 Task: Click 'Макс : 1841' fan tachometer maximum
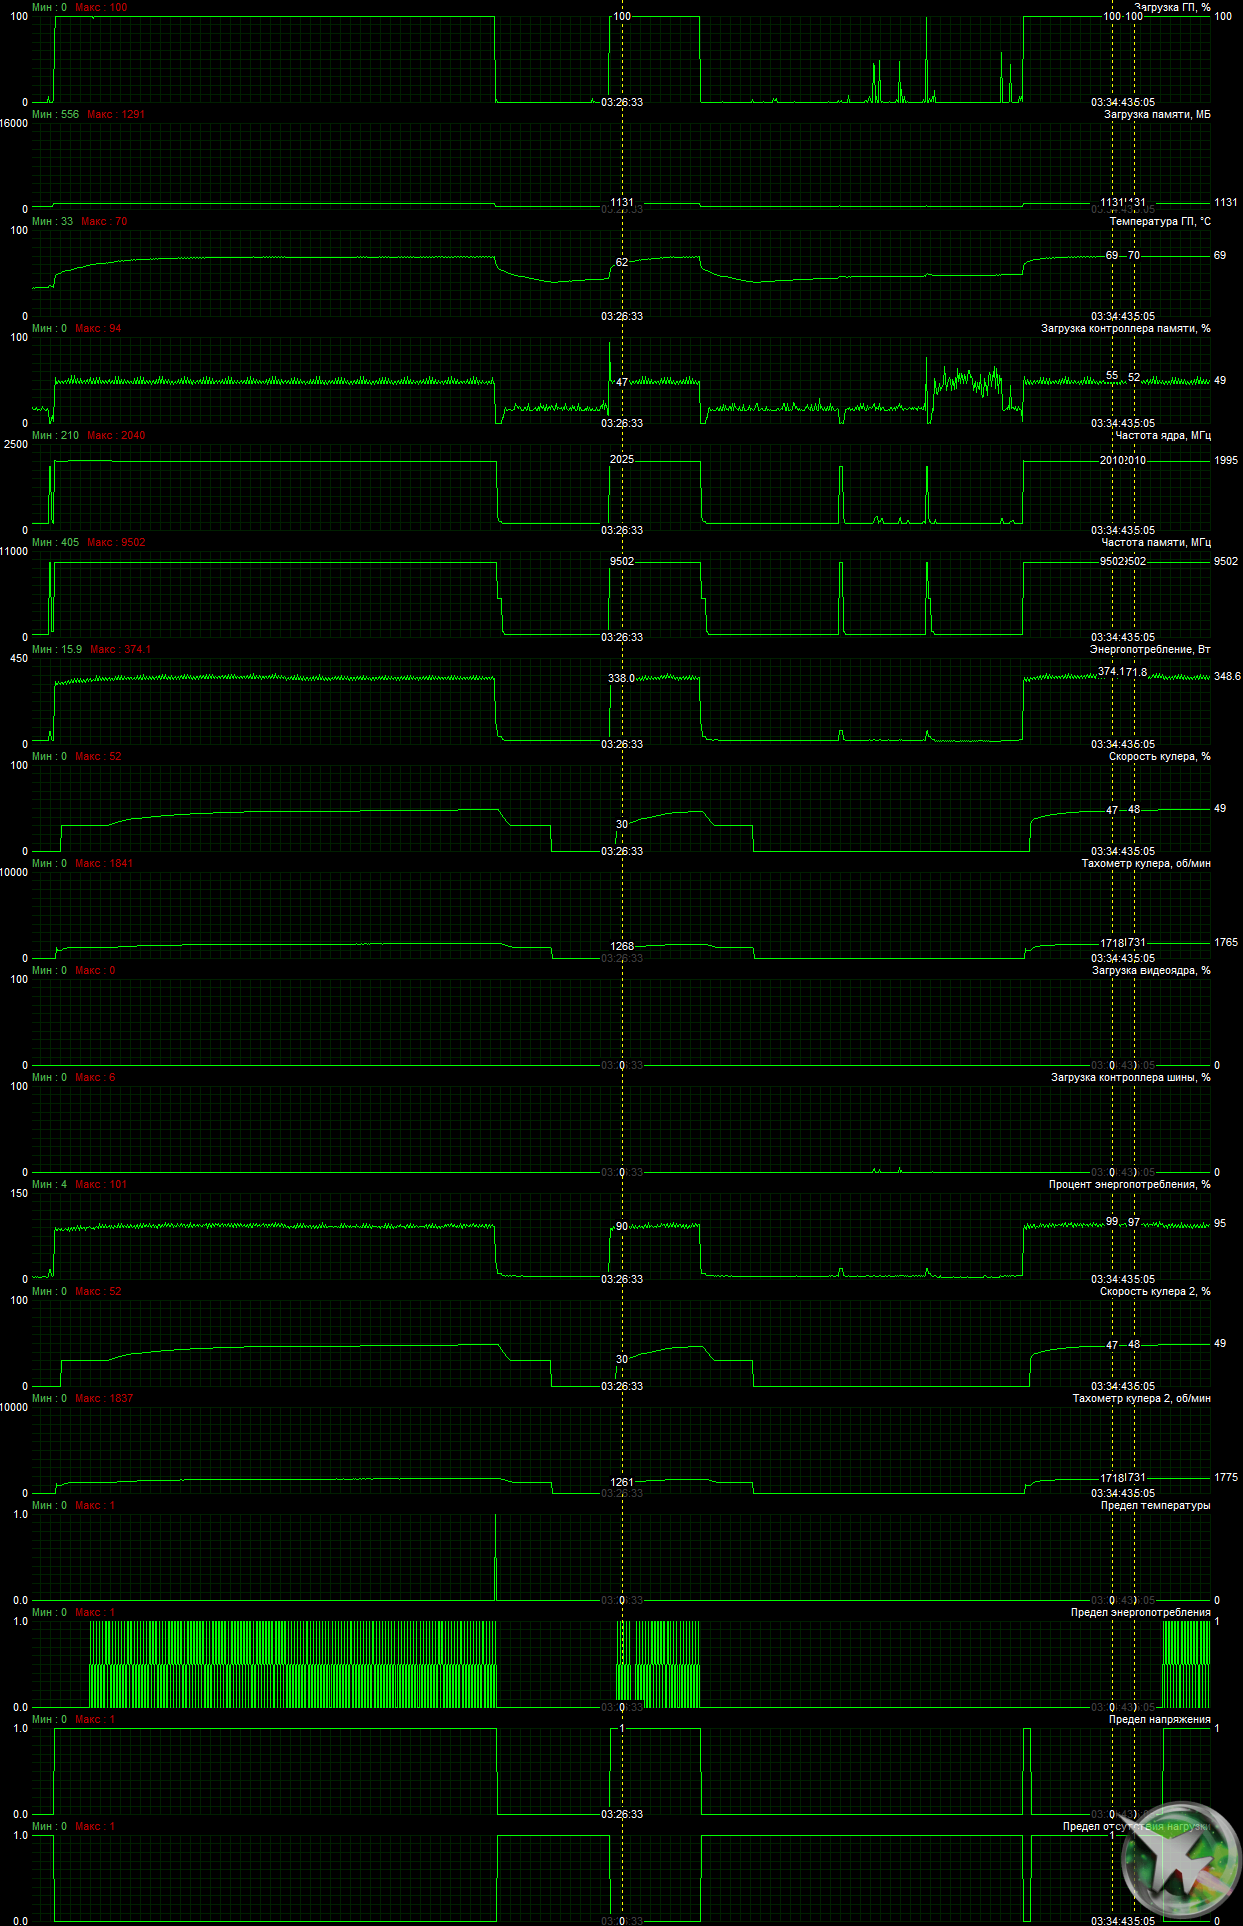(104, 863)
